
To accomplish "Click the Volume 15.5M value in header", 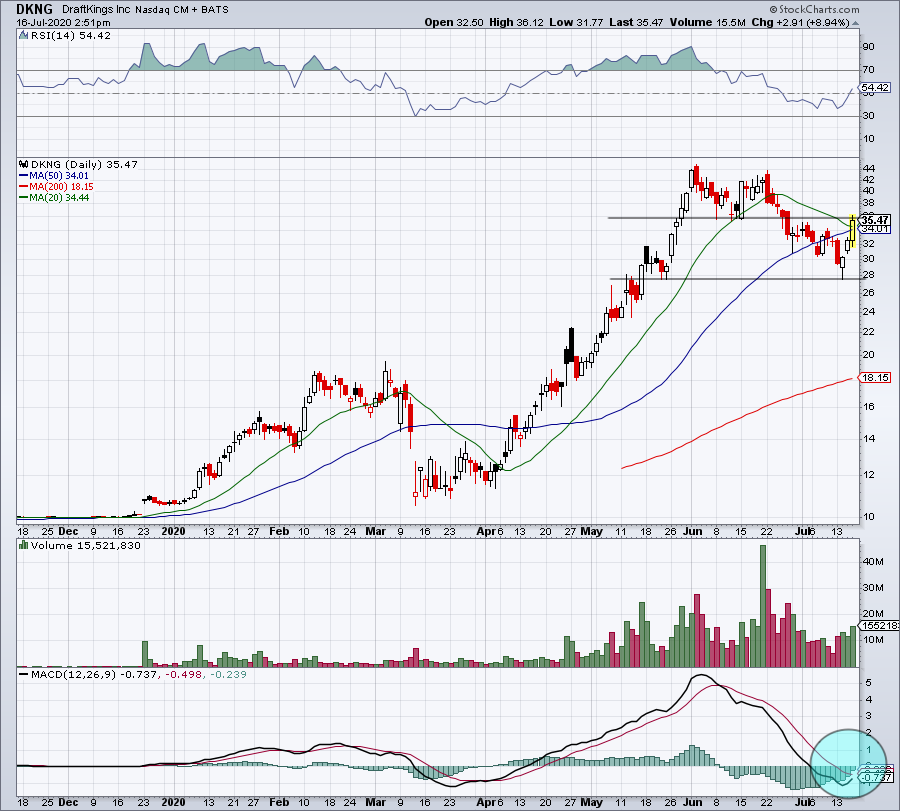I will (707, 23).
